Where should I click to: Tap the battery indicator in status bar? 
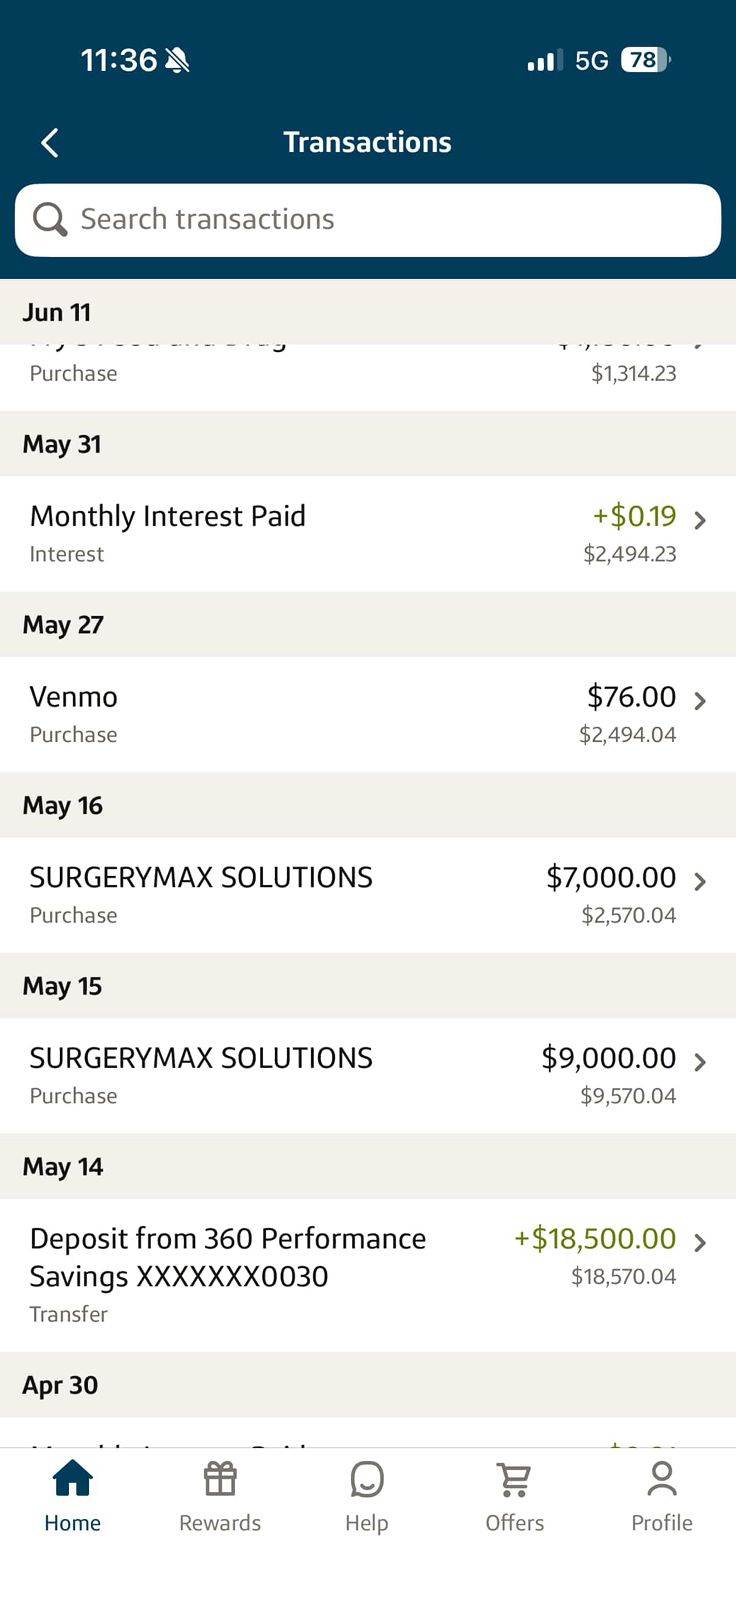click(x=645, y=60)
